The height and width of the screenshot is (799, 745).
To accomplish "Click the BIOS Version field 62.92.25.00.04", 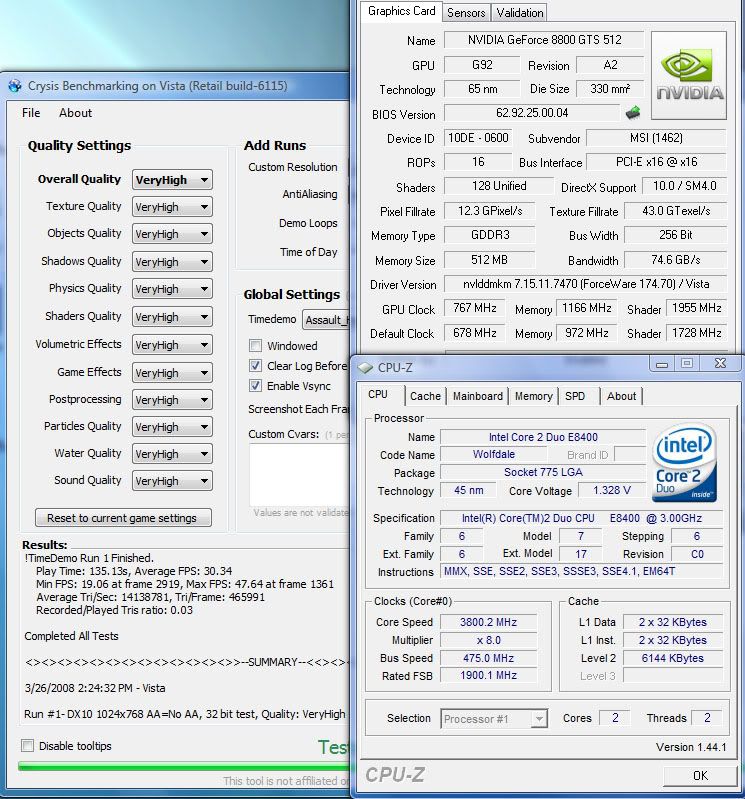I will click(x=532, y=113).
